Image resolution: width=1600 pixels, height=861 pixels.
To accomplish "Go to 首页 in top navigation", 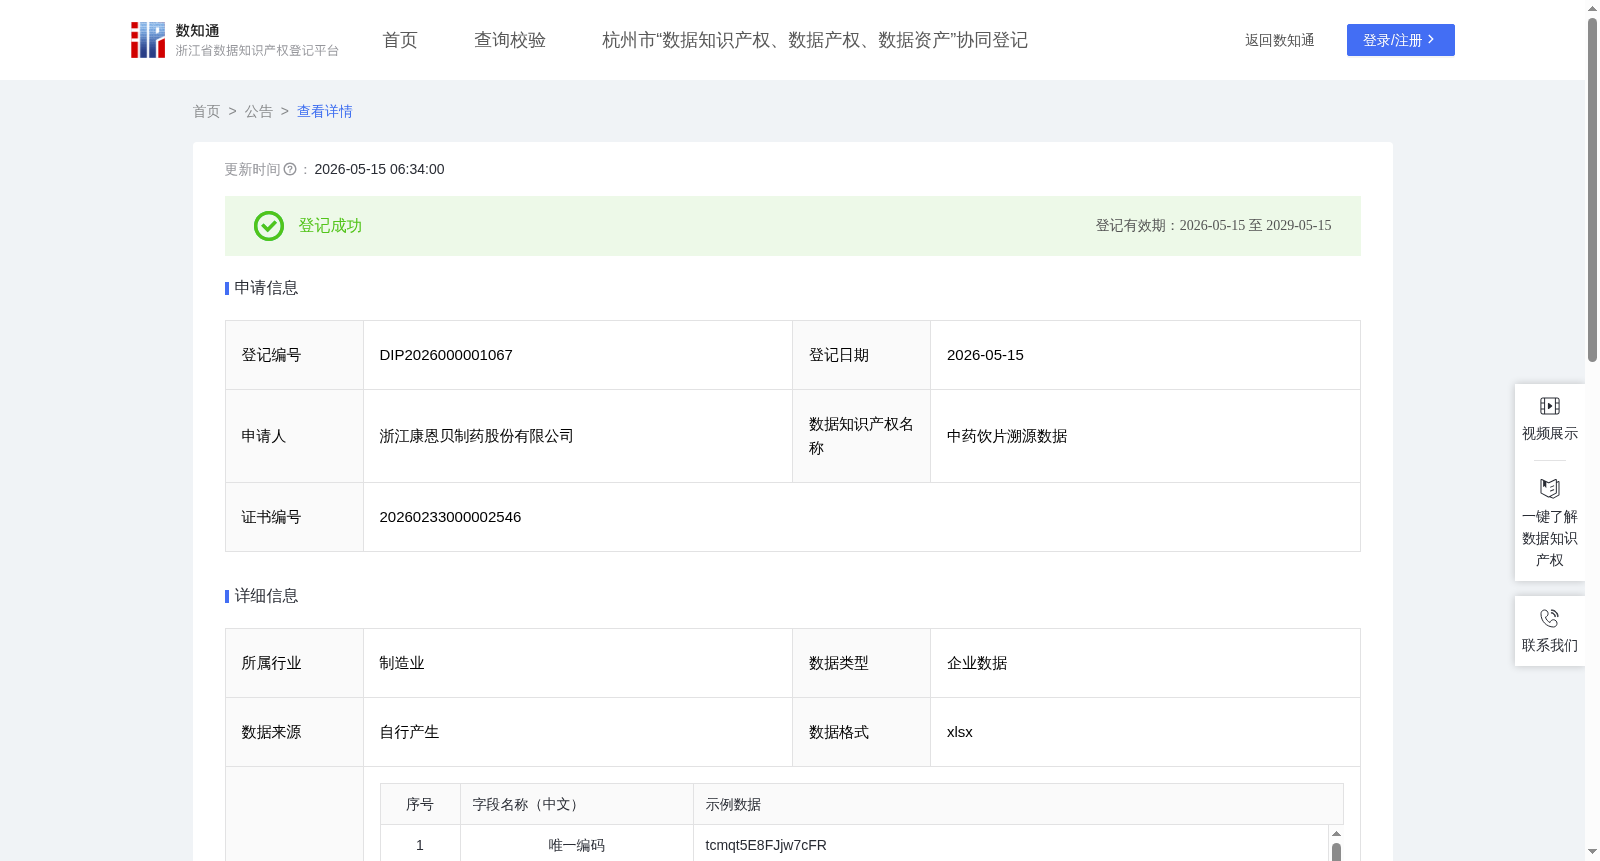I will (400, 40).
